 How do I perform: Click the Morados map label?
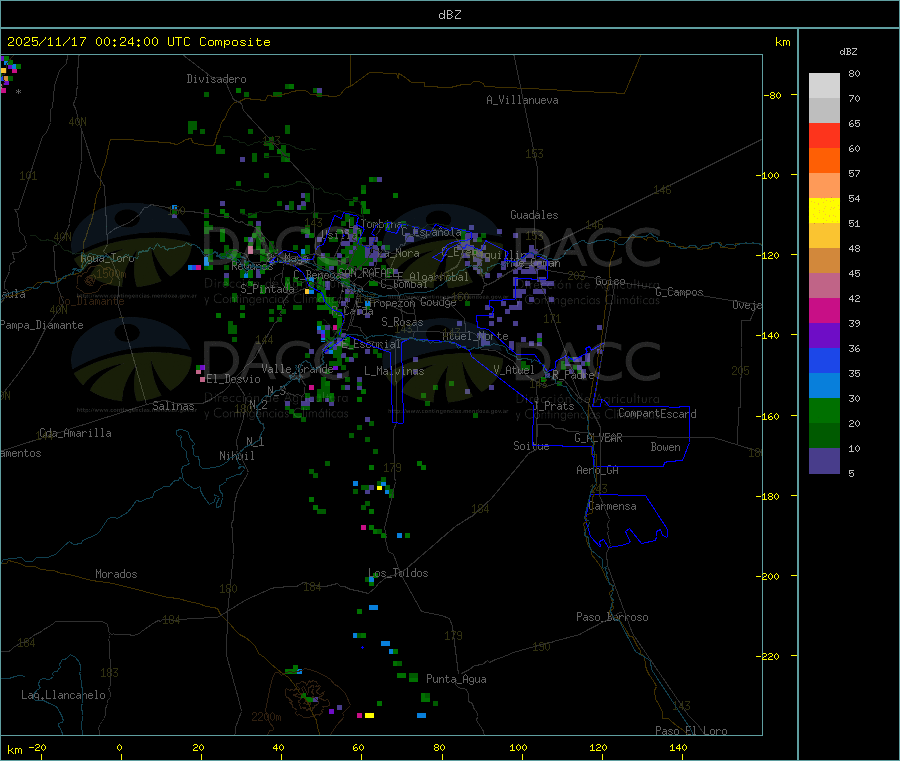[116, 574]
